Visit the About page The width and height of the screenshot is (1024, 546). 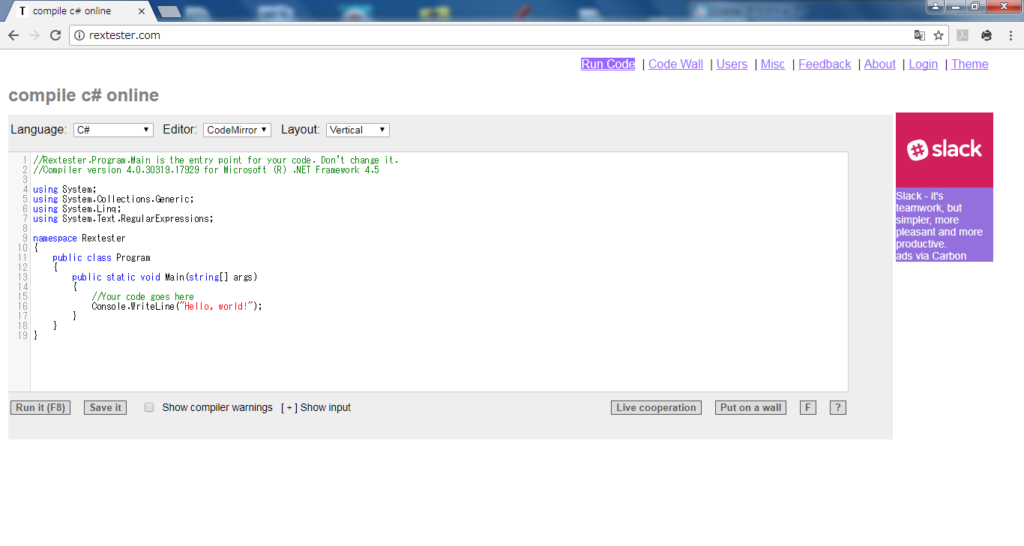[880, 64]
